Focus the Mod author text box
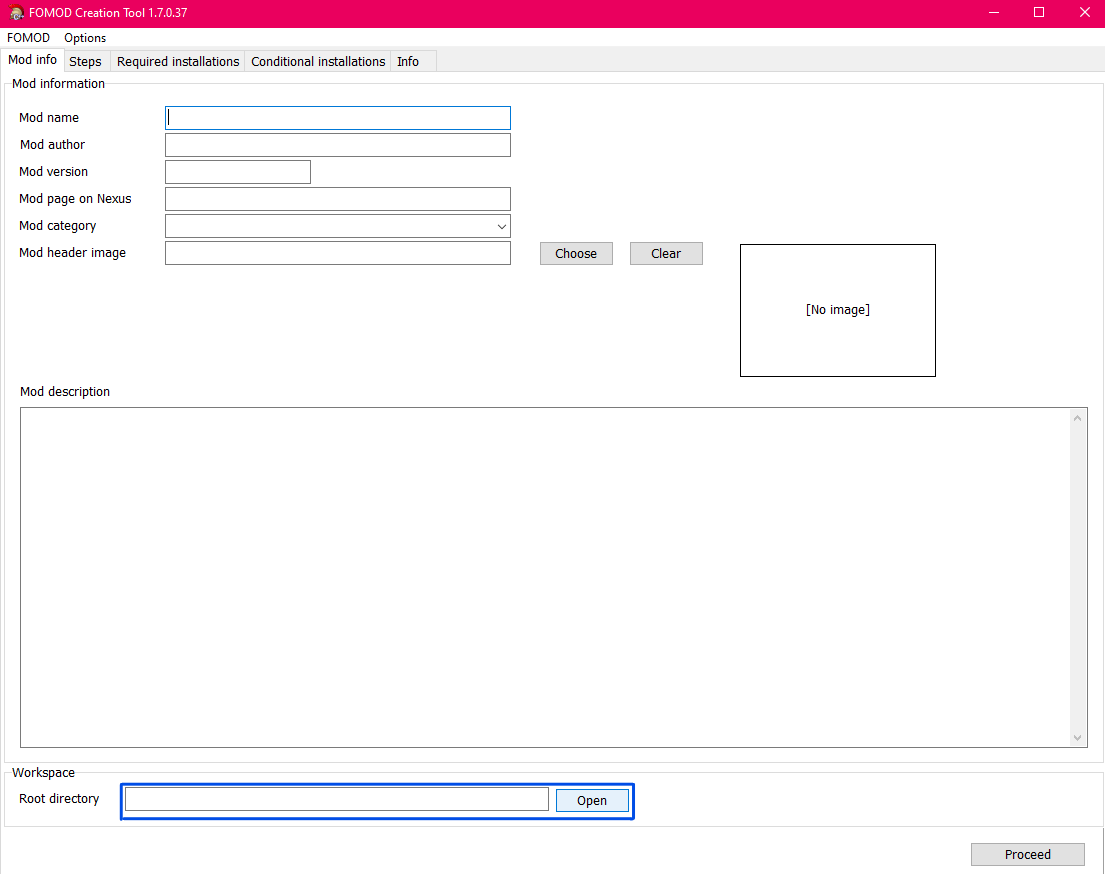 coord(338,145)
